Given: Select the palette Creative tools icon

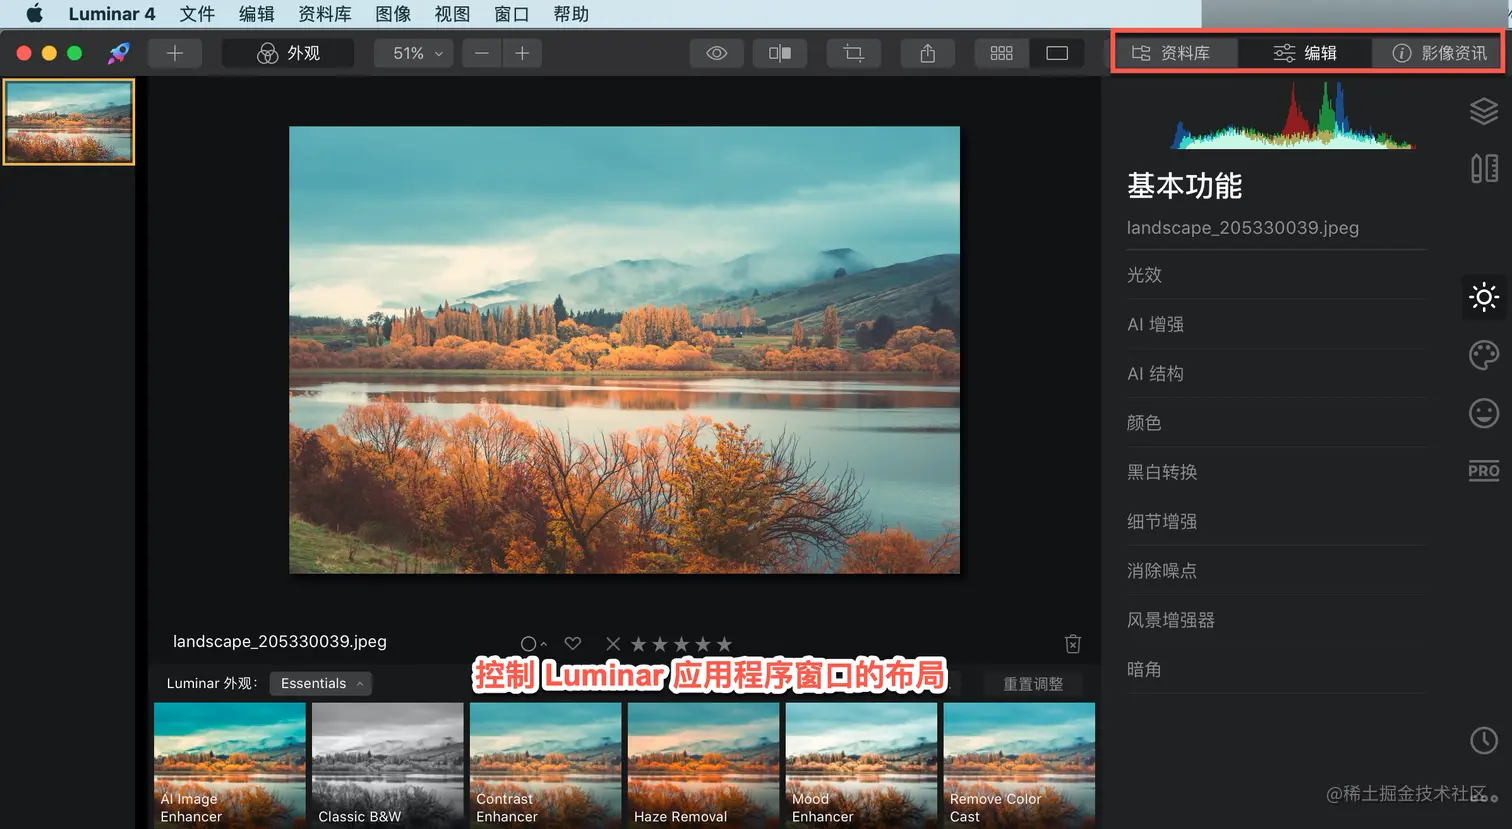Looking at the screenshot, I should (x=1484, y=355).
